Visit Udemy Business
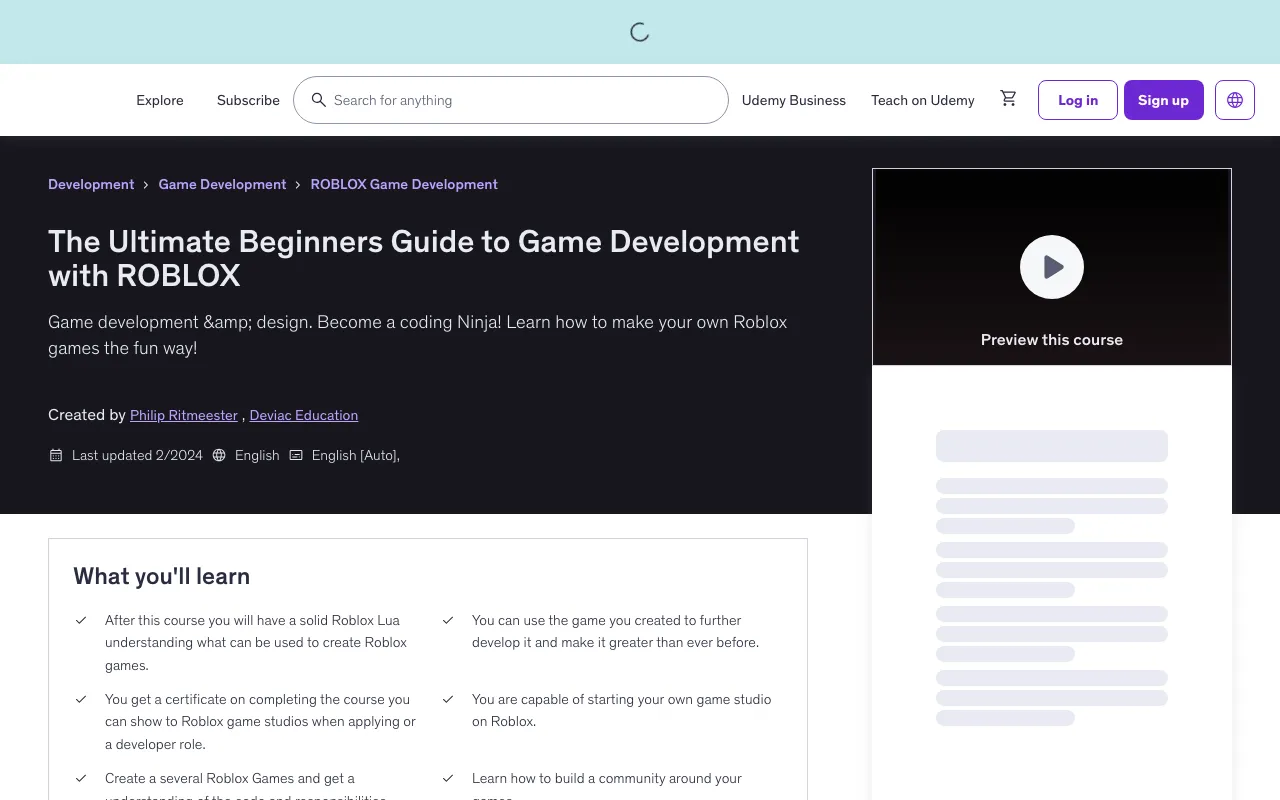Viewport: 1280px width, 800px height. (x=793, y=100)
